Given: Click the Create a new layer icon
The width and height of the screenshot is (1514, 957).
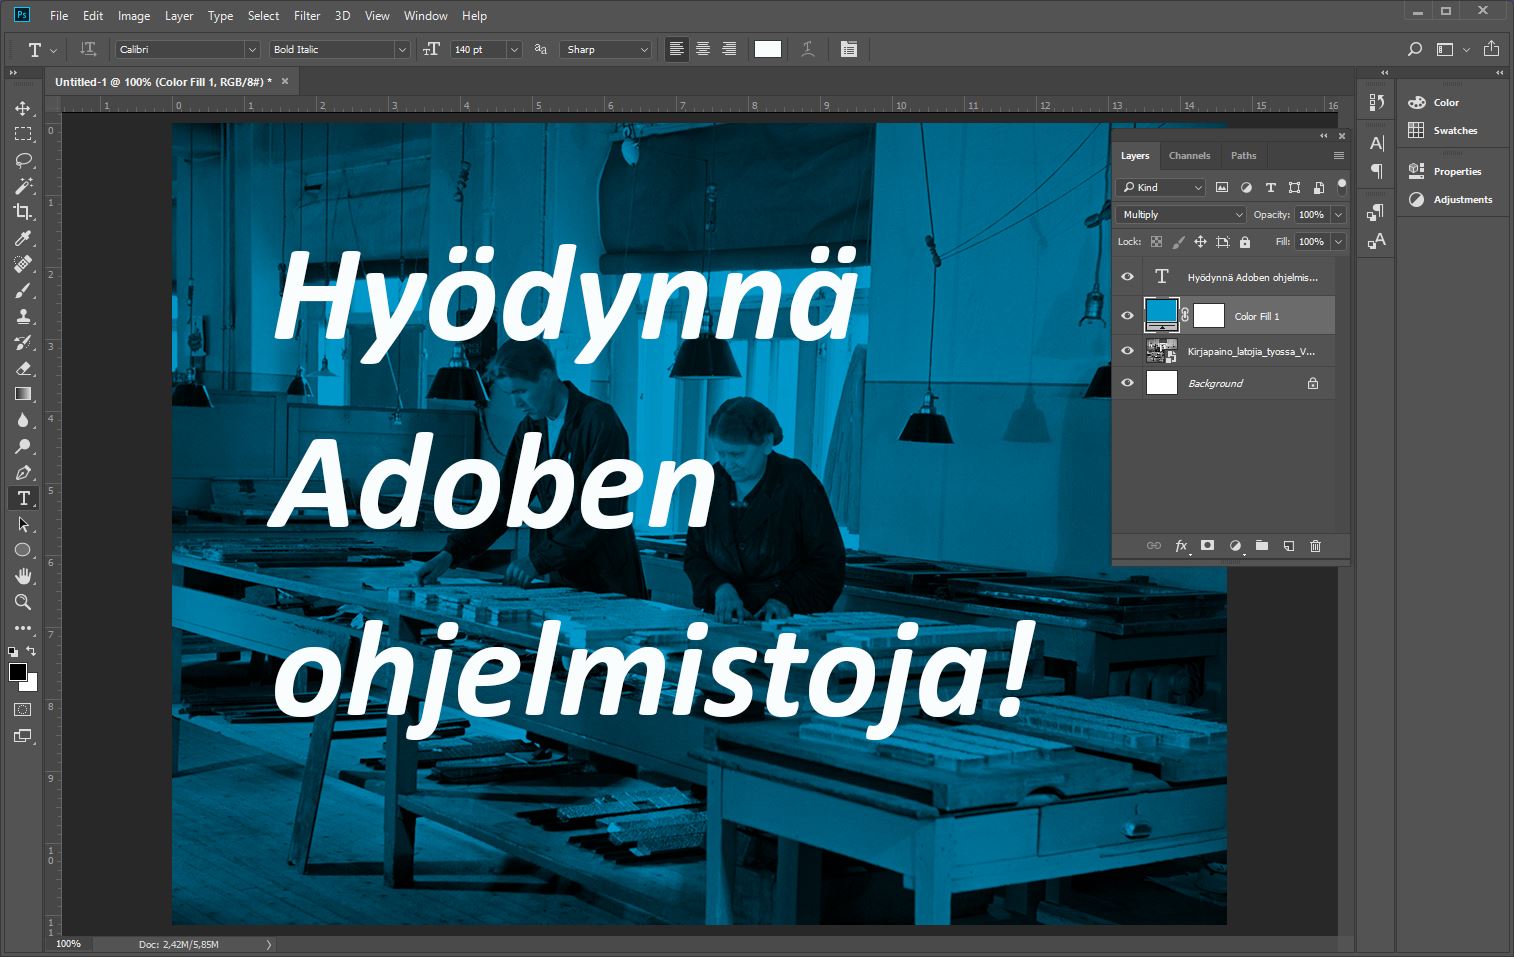Looking at the screenshot, I should pos(1289,545).
